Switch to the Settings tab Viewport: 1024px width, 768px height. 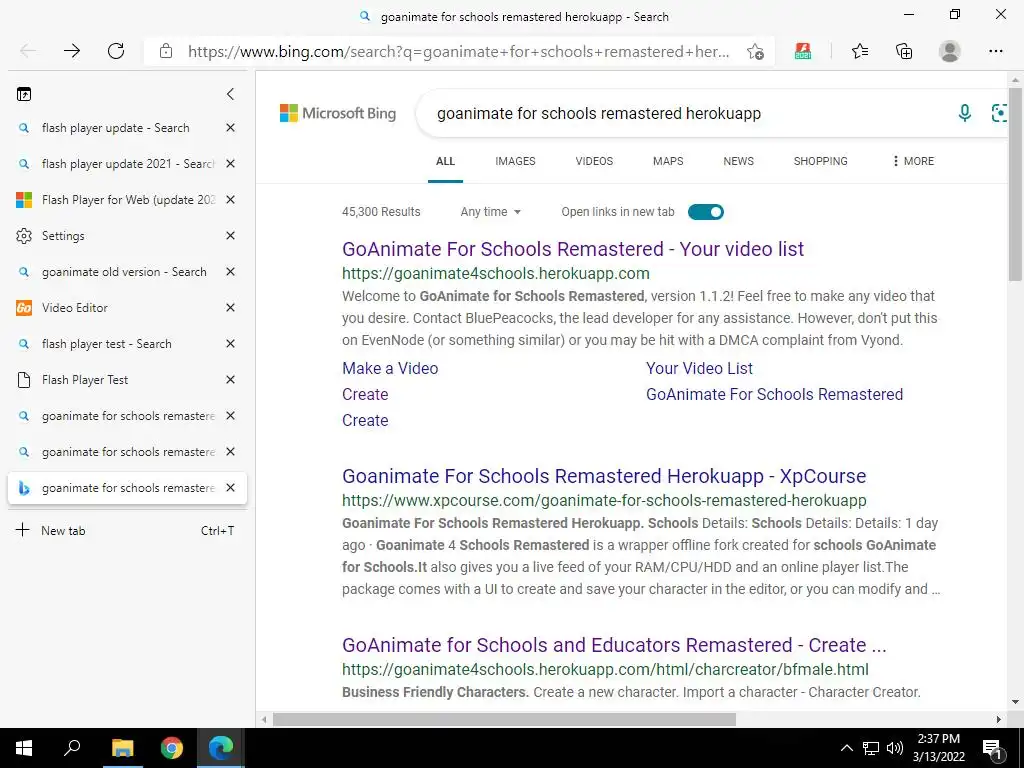coord(115,236)
